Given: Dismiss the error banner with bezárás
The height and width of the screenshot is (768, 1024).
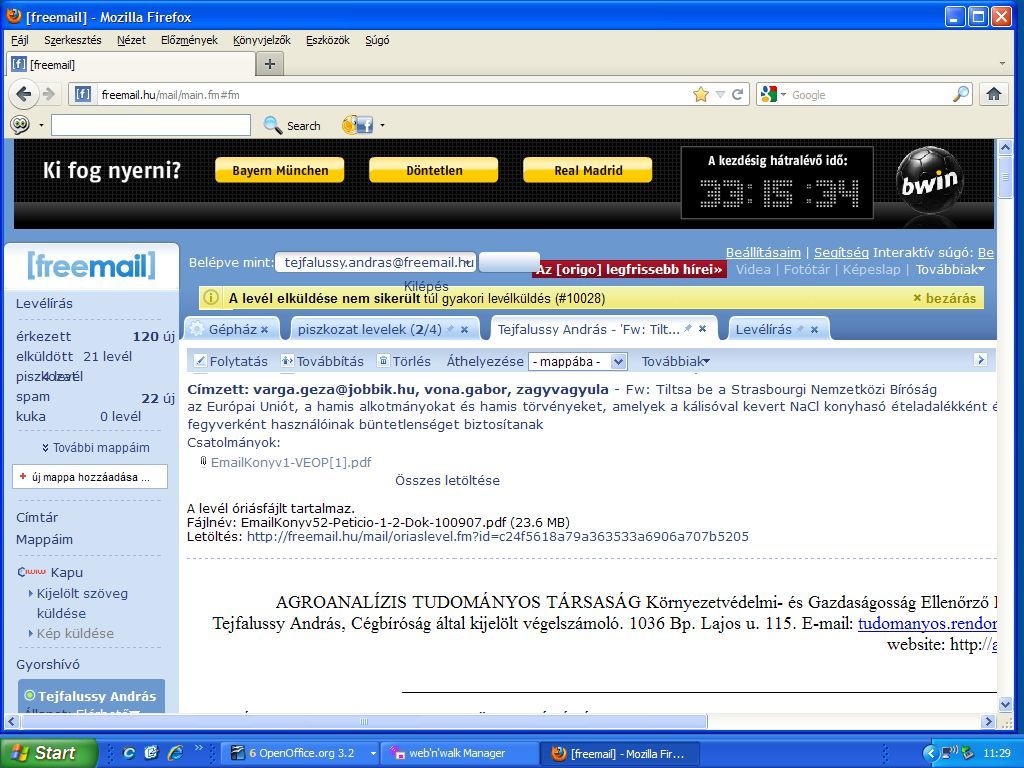Looking at the screenshot, I should (x=944, y=298).
